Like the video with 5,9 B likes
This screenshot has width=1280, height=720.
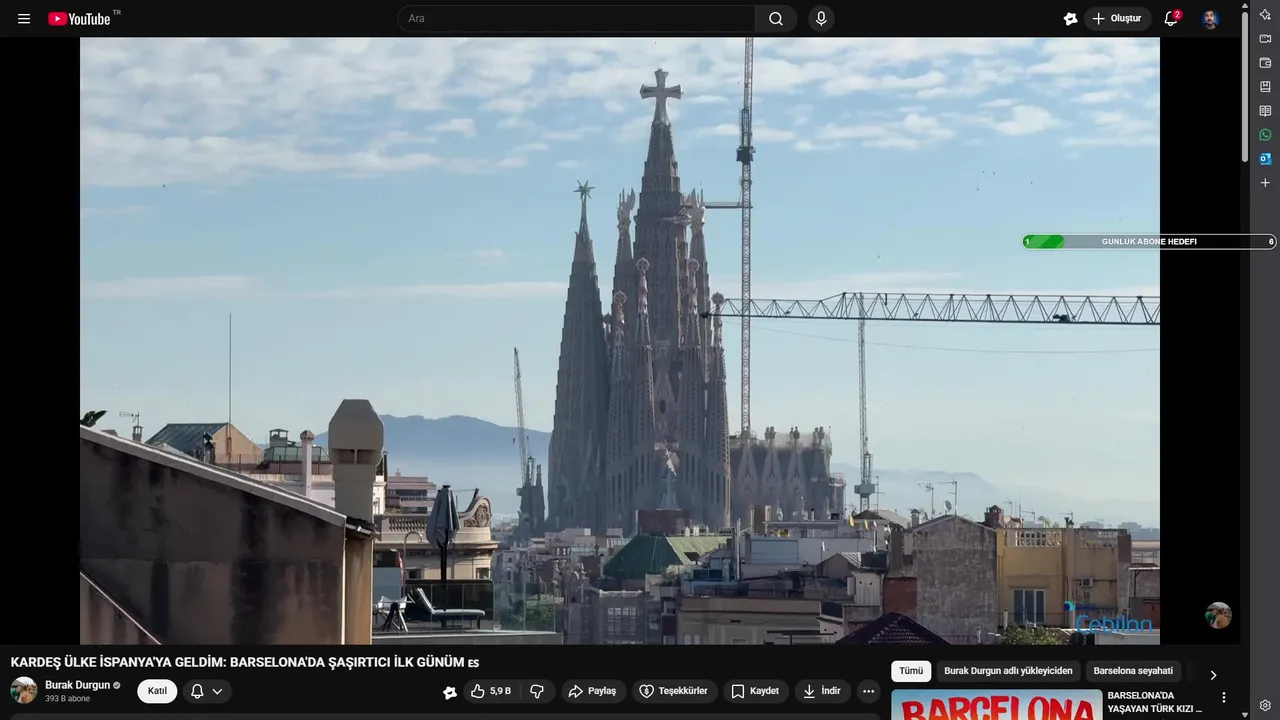point(491,691)
